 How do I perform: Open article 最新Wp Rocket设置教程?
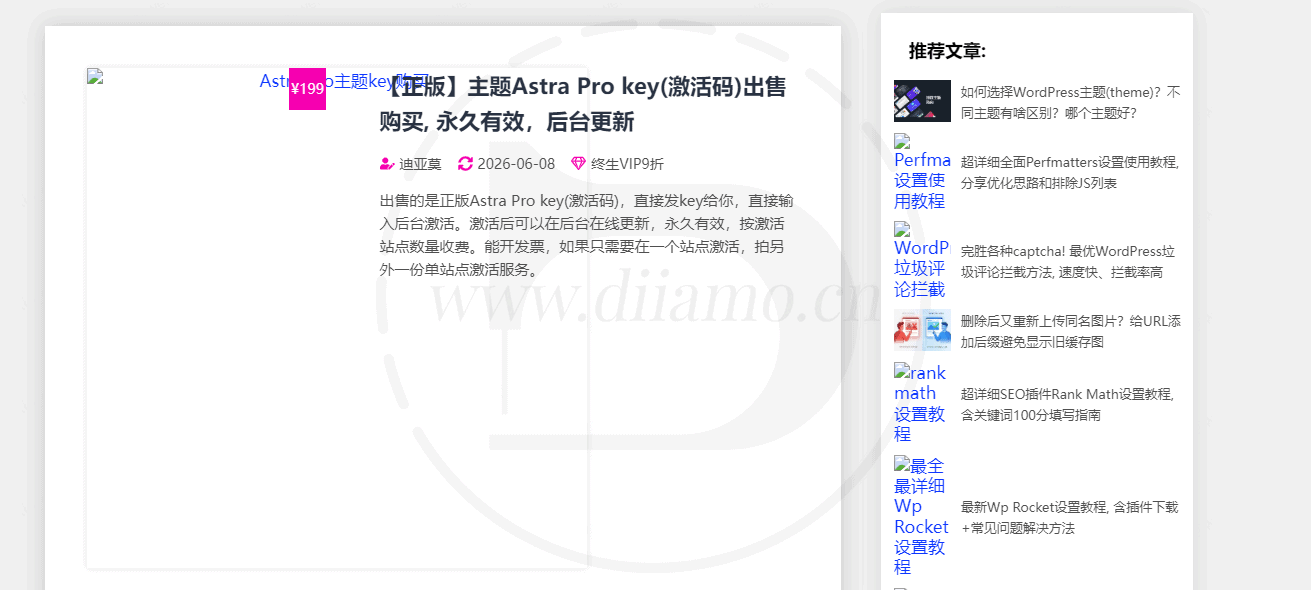(x=1069, y=517)
